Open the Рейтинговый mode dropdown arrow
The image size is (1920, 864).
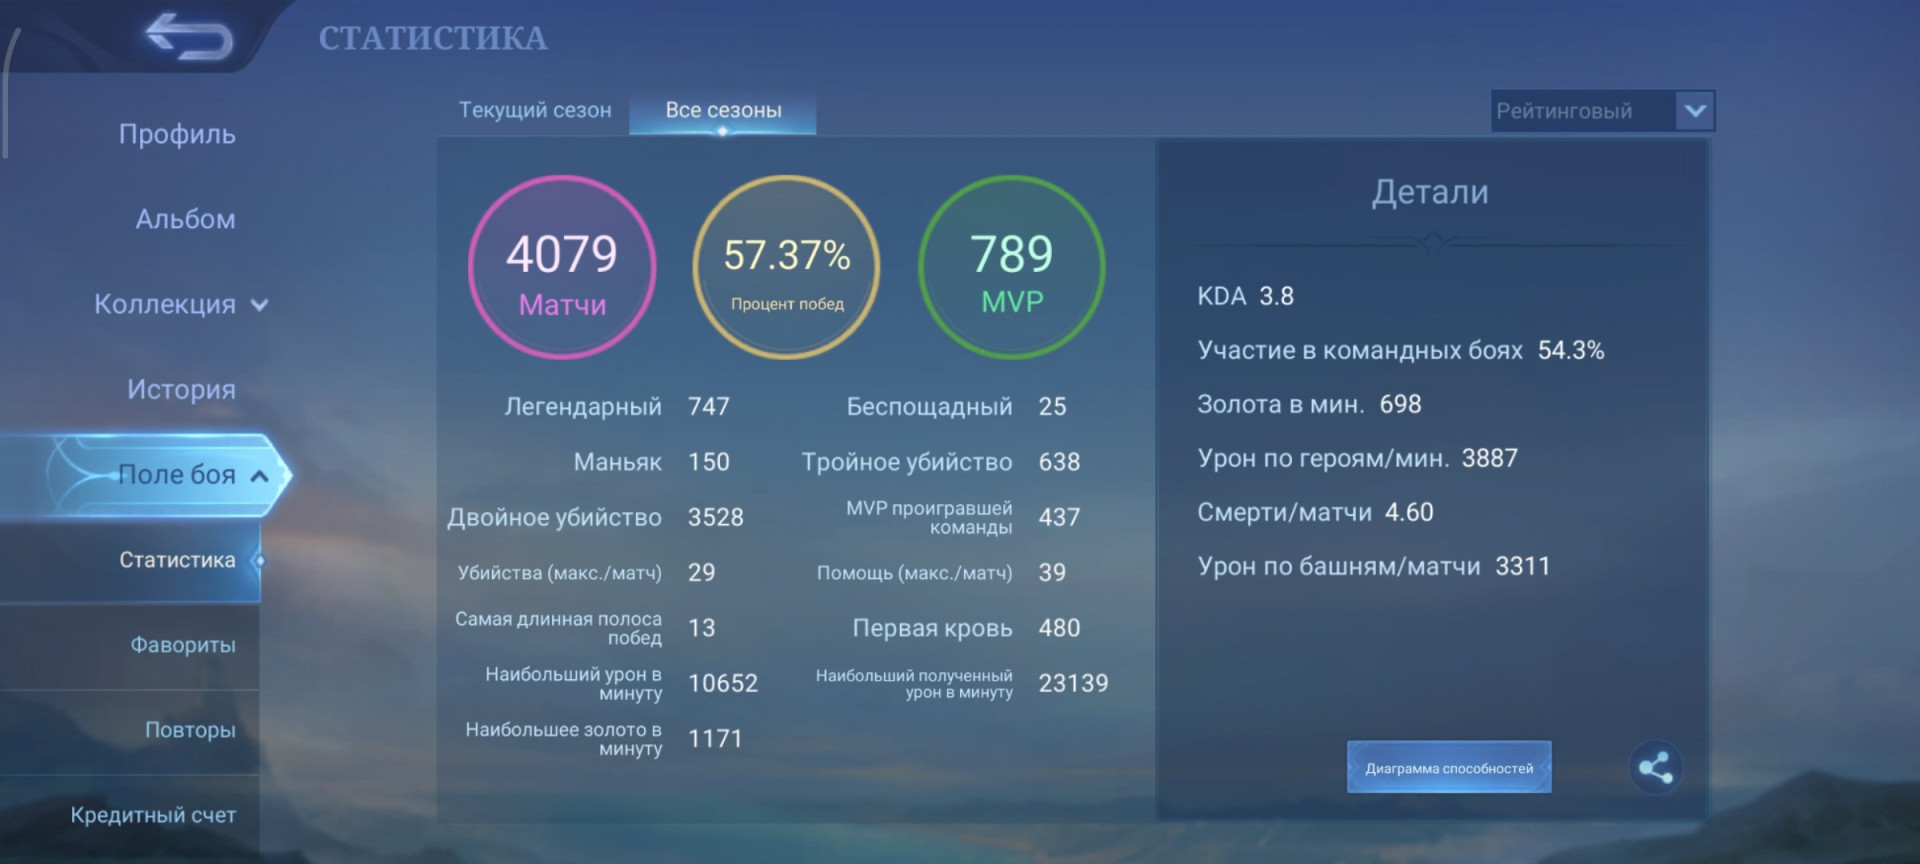coord(1695,111)
